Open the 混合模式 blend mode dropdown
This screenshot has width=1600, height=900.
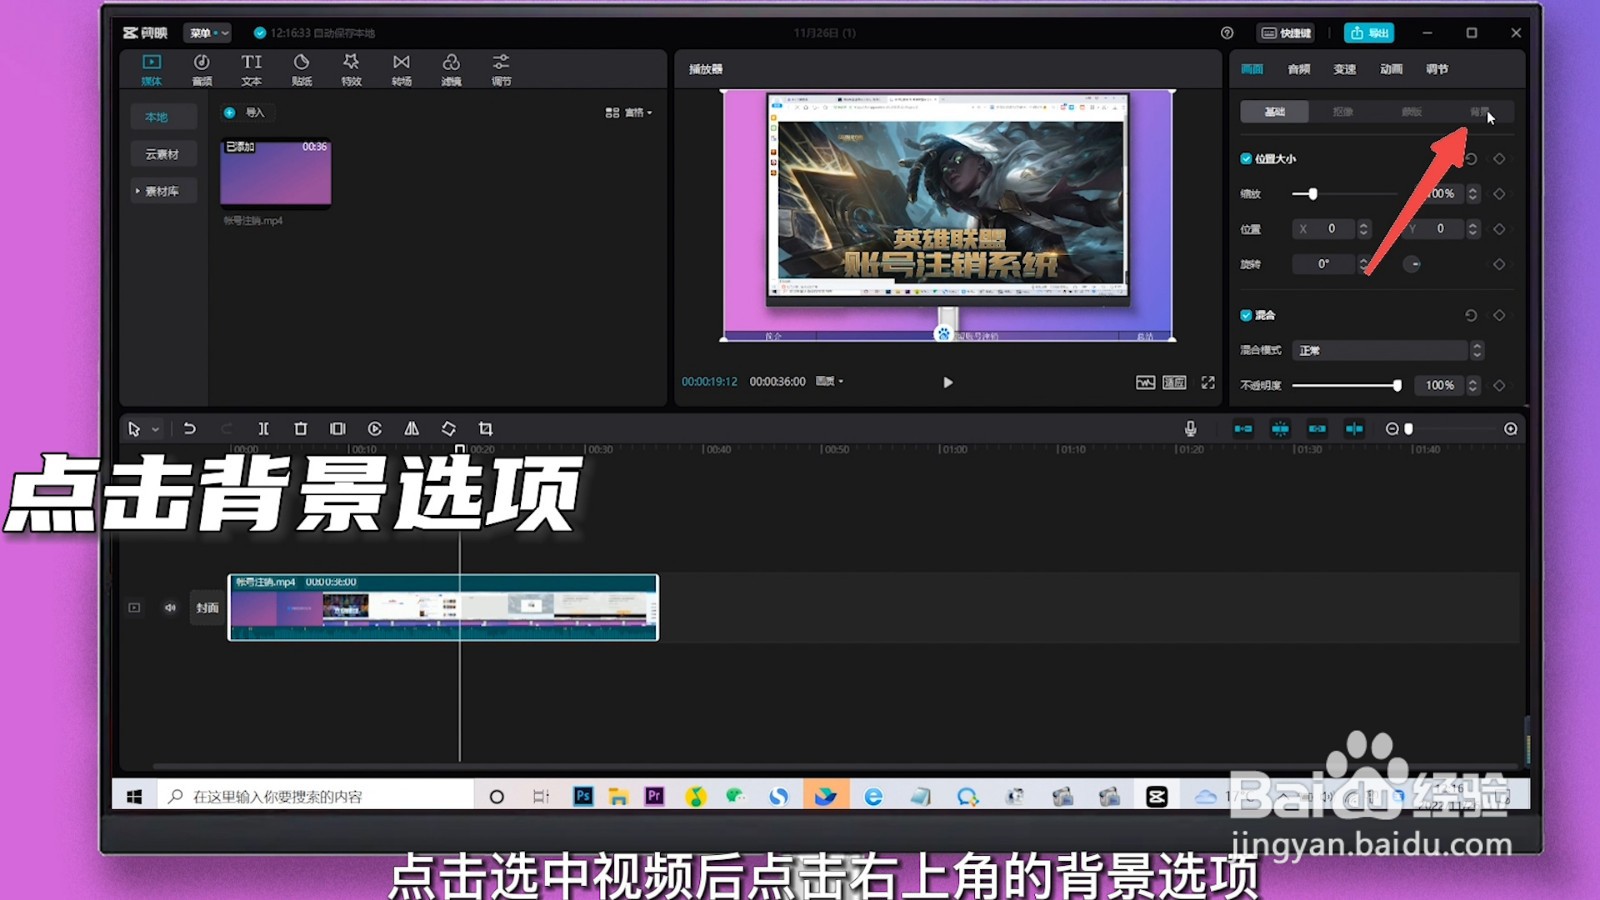click(1388, 350)
